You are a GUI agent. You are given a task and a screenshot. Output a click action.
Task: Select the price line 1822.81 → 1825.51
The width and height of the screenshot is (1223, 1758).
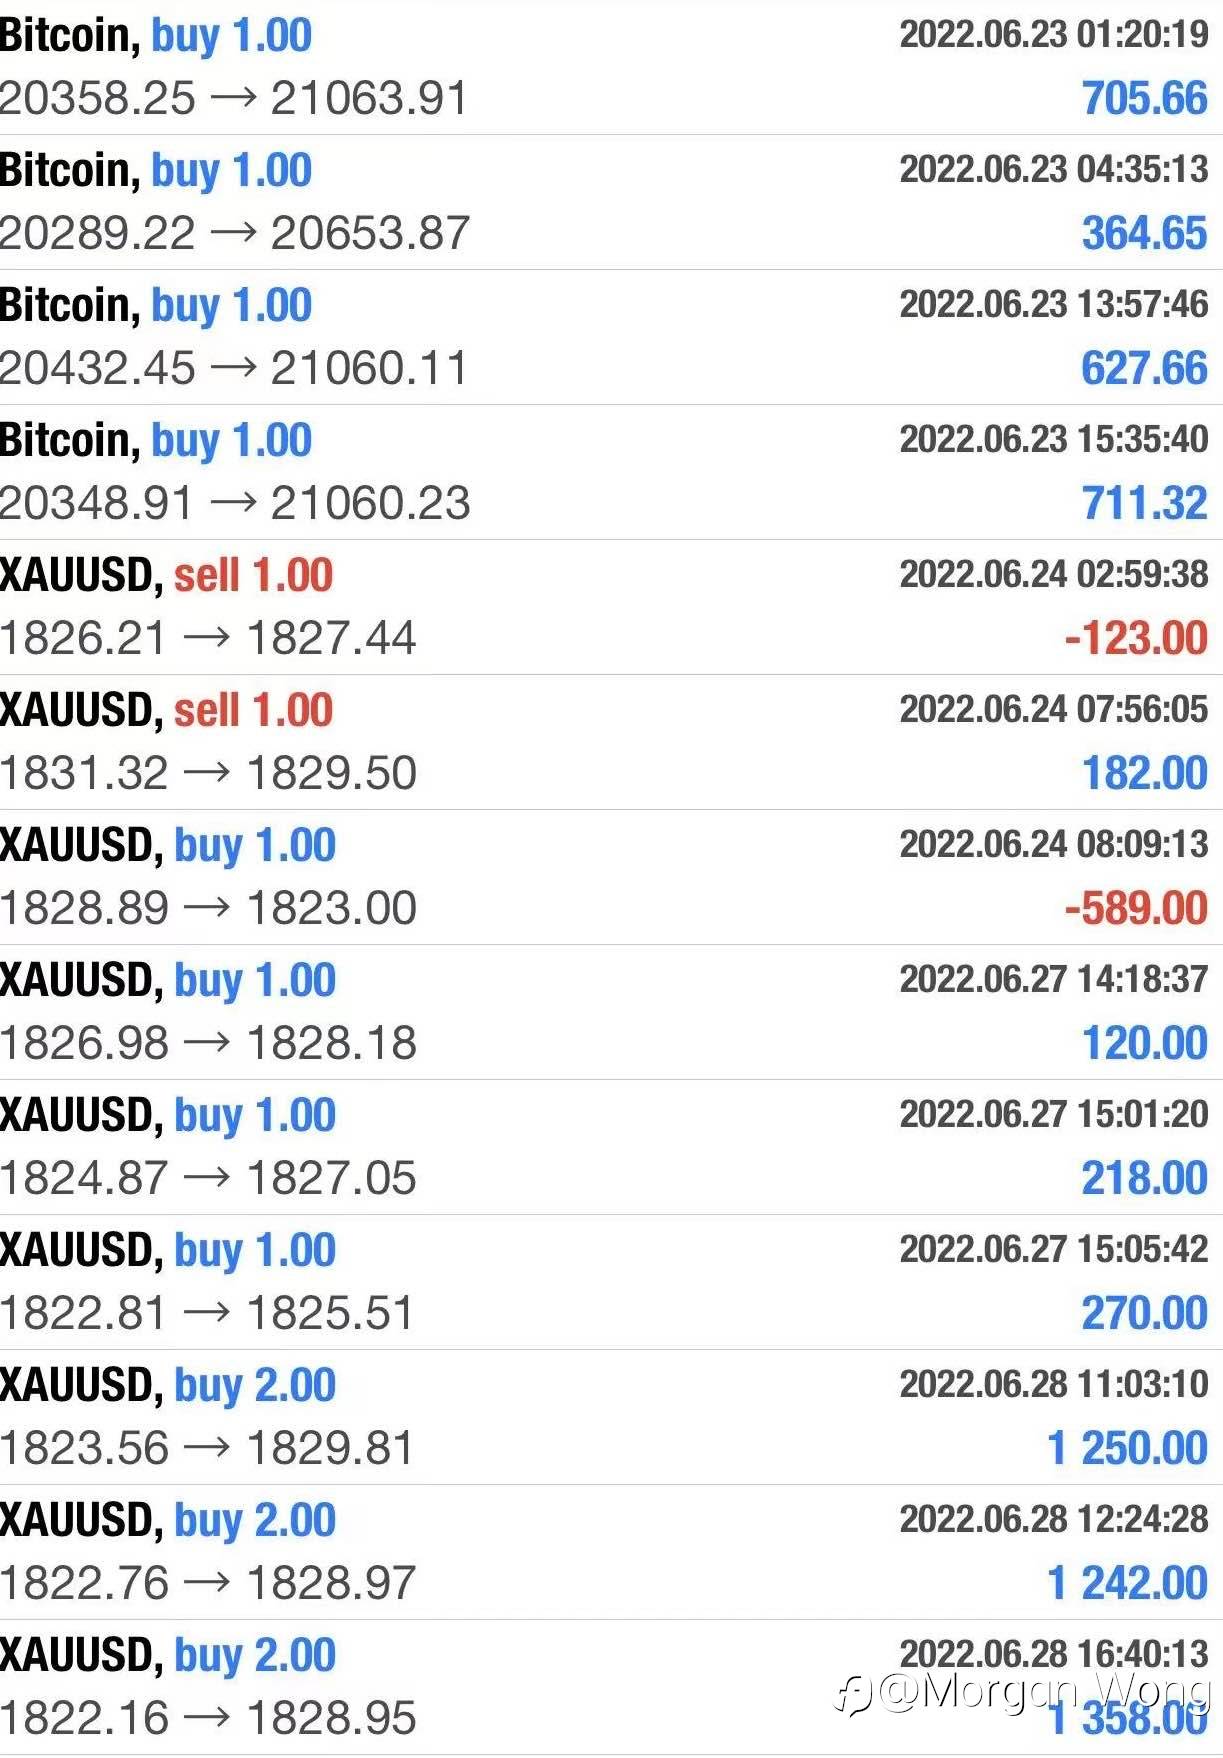click(x=206, y=1314)
